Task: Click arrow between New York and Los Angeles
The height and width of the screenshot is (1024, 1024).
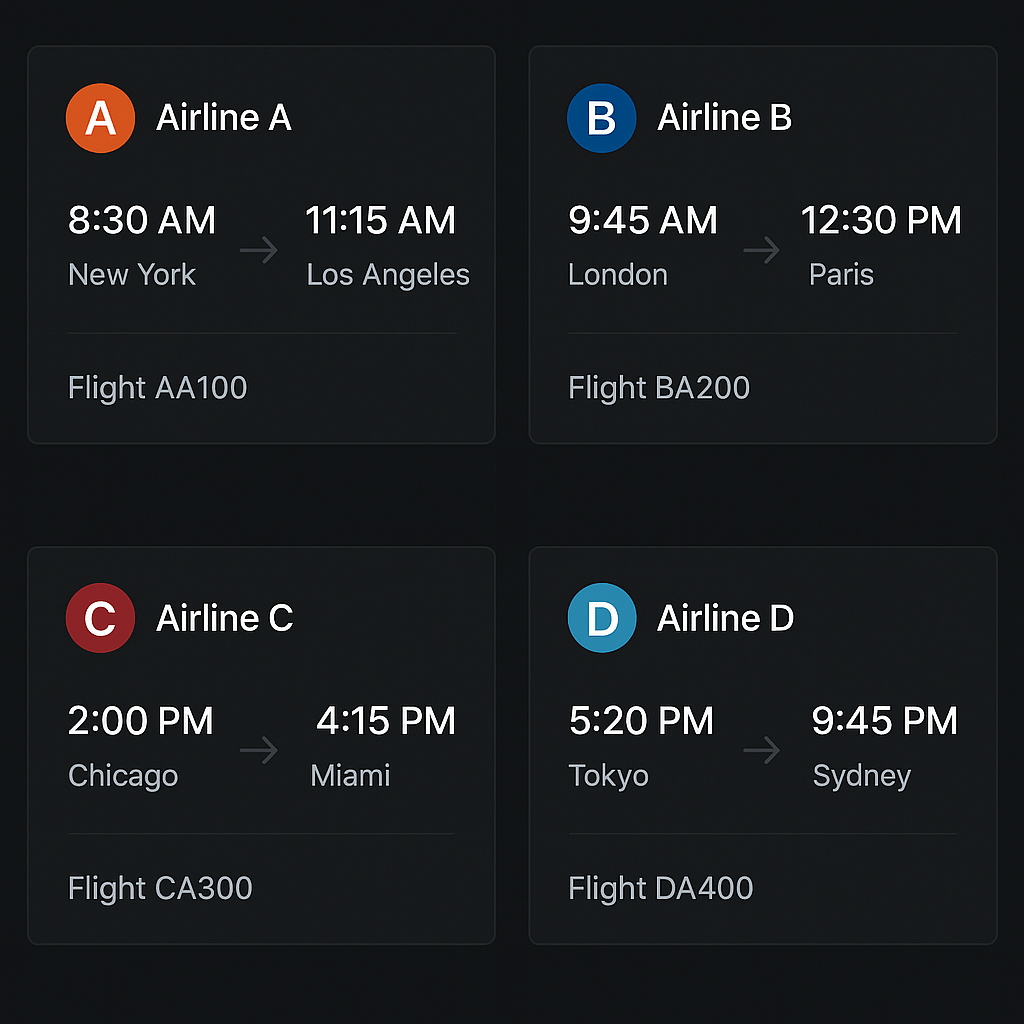Action: 259,250
